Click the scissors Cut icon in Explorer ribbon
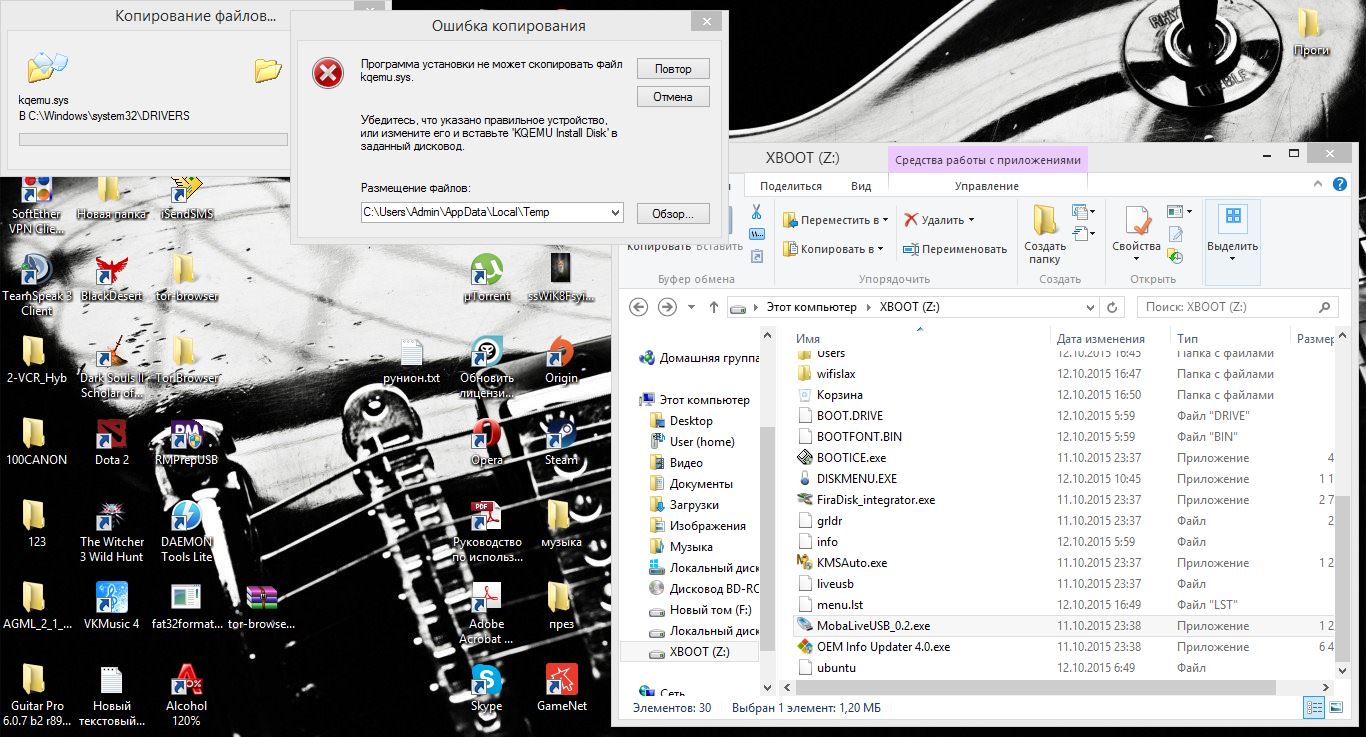 [x=757, y=212]
